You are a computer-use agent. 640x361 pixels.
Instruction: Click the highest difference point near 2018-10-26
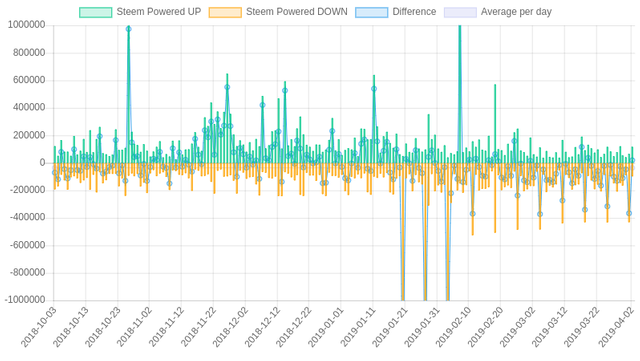(129, 29)
